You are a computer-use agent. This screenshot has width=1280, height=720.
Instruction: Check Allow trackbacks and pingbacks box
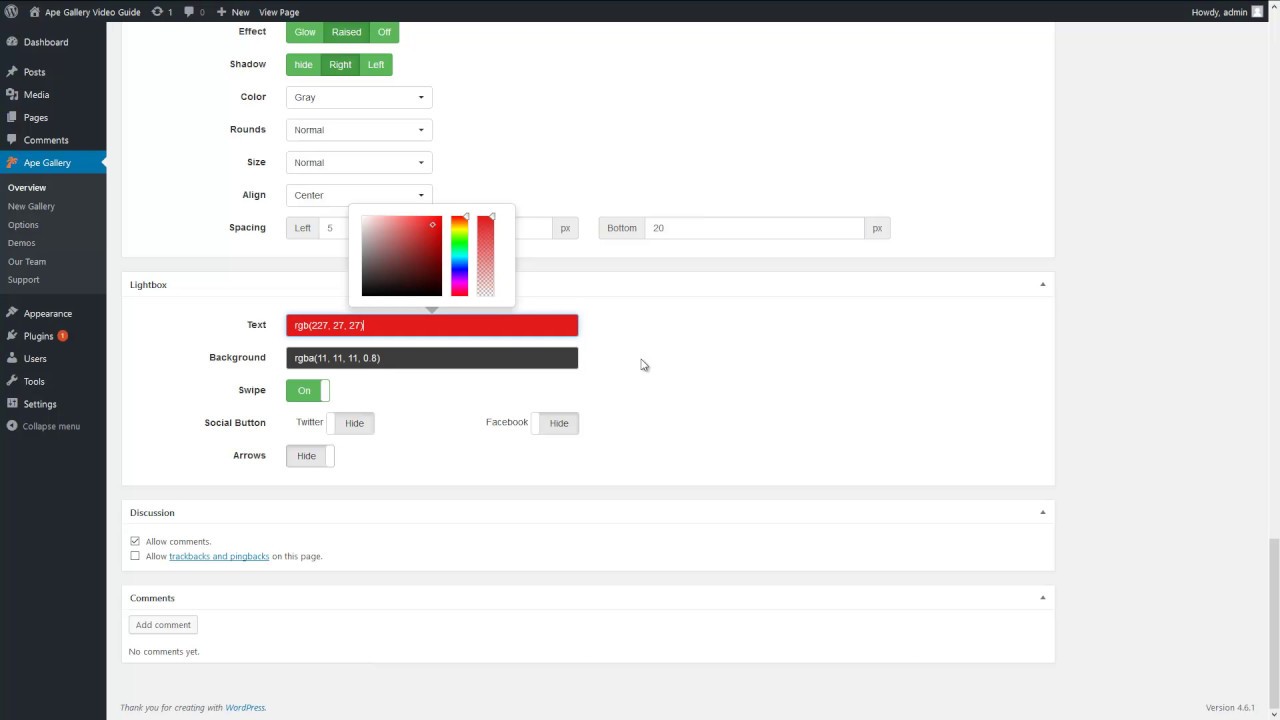coord(135,556)
